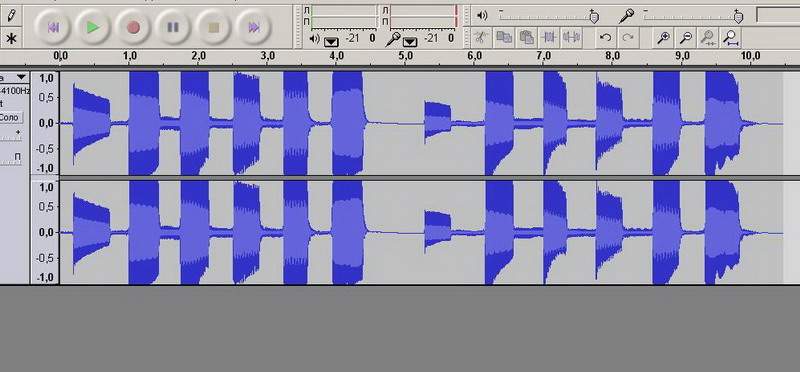Select the Multi-tool asterisk icon
The height and width of the screenshot is (372, 800).
click(11, 38)
